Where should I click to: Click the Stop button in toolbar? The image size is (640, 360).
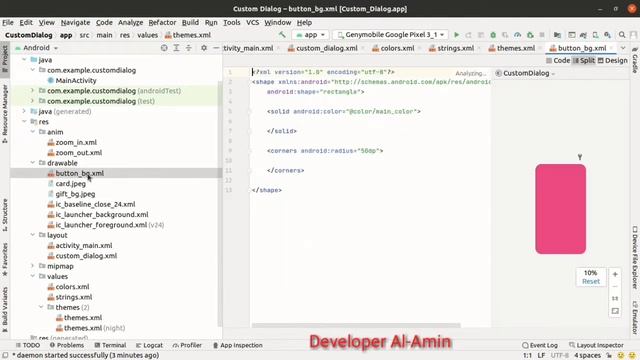[x=542, y=35]
